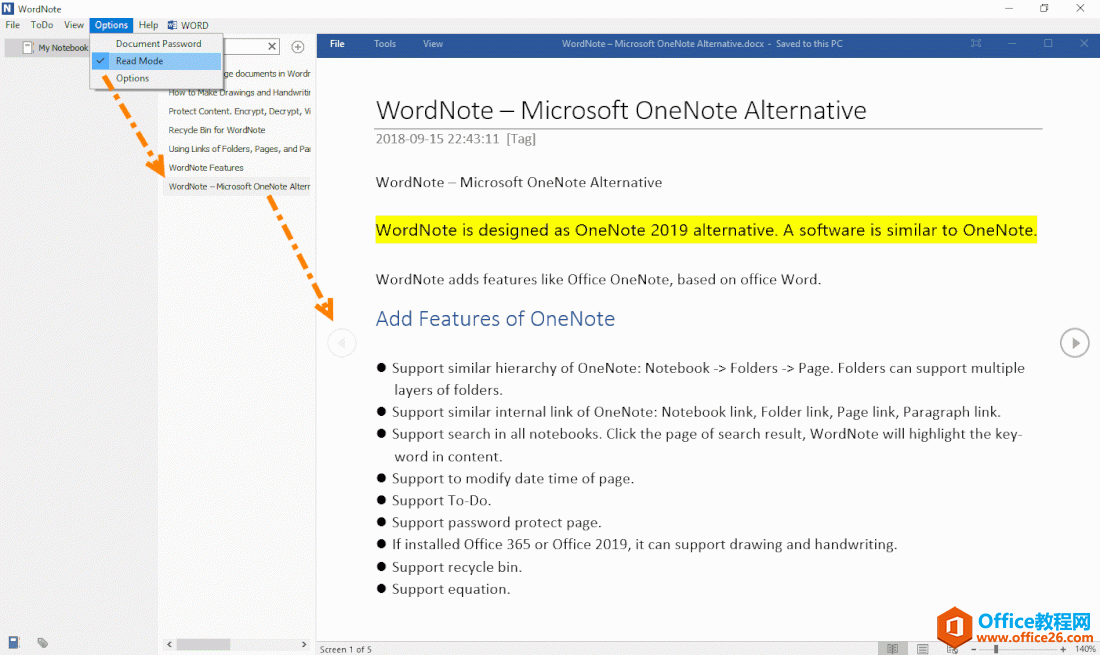Switch to Read Mode view in status bar
The image size is (1100, 655).
[892, 649]
